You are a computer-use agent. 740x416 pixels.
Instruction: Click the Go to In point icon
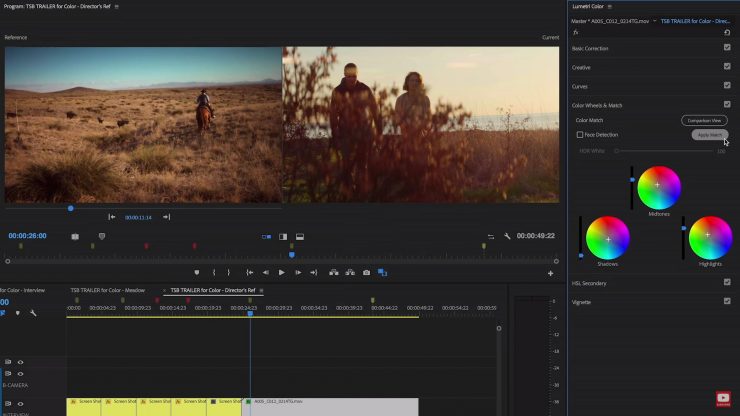coord(249,272)
